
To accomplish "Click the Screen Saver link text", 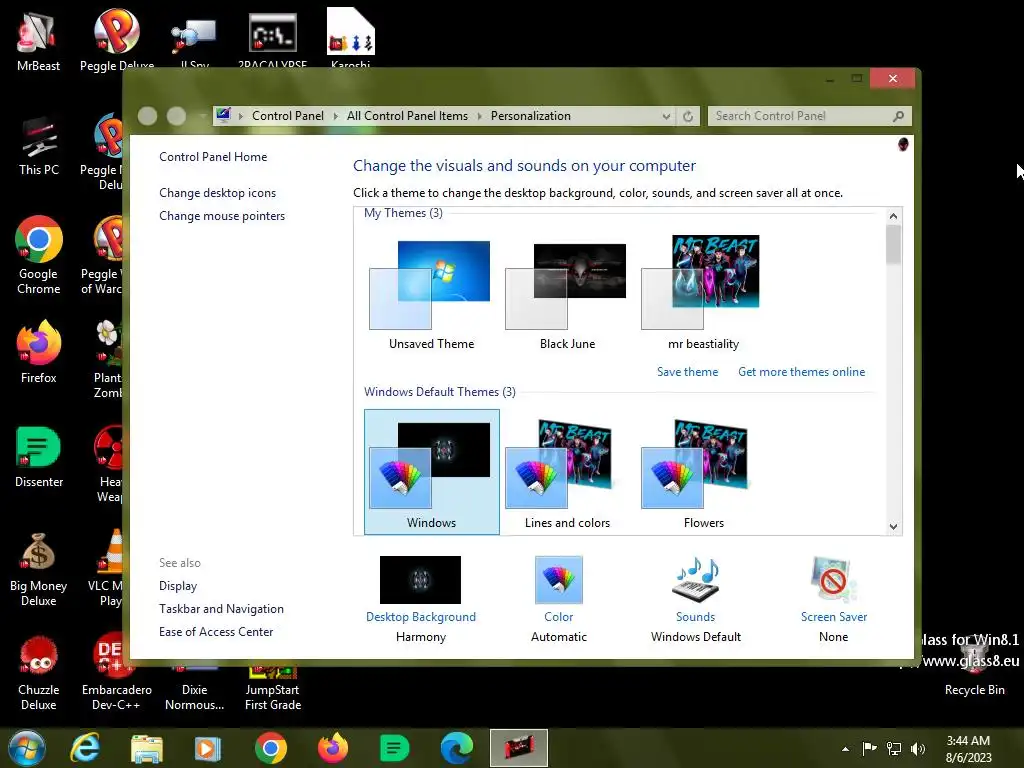I will coord(834,616).
